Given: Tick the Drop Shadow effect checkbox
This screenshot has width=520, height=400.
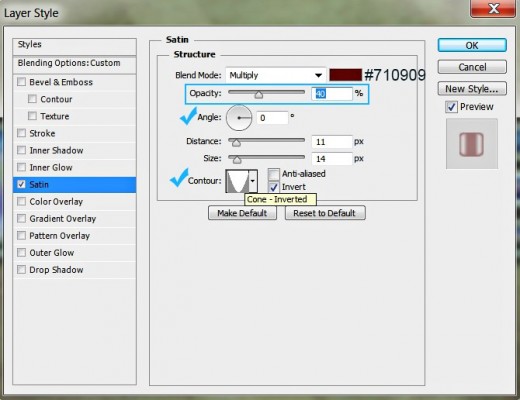Looking at the screenshot, I should [21, 269].
